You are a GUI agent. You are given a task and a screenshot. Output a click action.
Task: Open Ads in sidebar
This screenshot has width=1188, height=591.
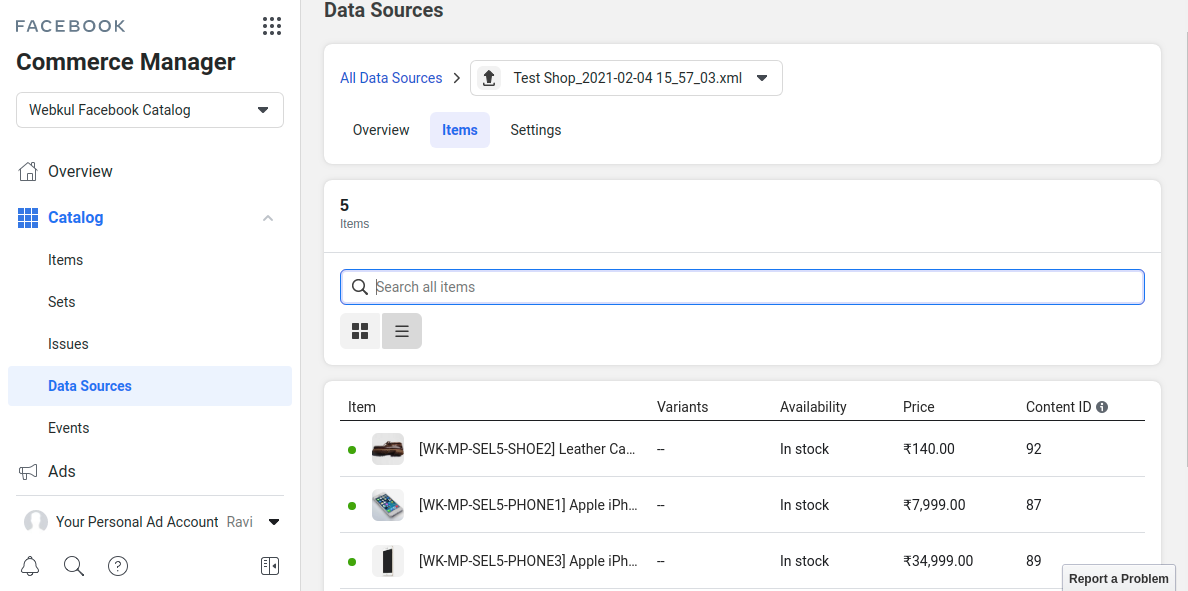coord(62,471)
